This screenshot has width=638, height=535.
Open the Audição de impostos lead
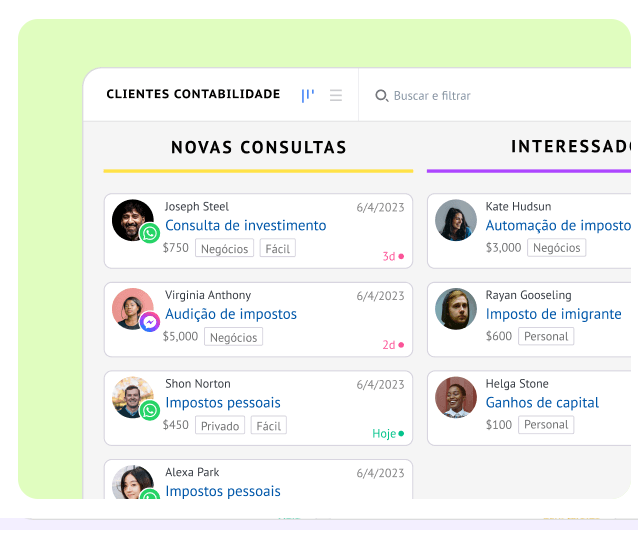[231, 314]
